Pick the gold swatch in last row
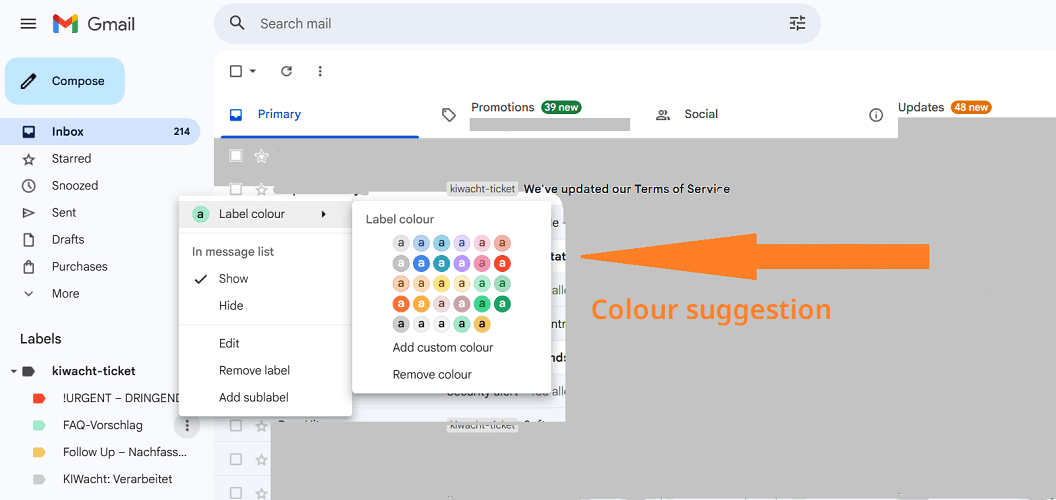The height and width of the screenshot is (500, 1056). coord(482,324)
